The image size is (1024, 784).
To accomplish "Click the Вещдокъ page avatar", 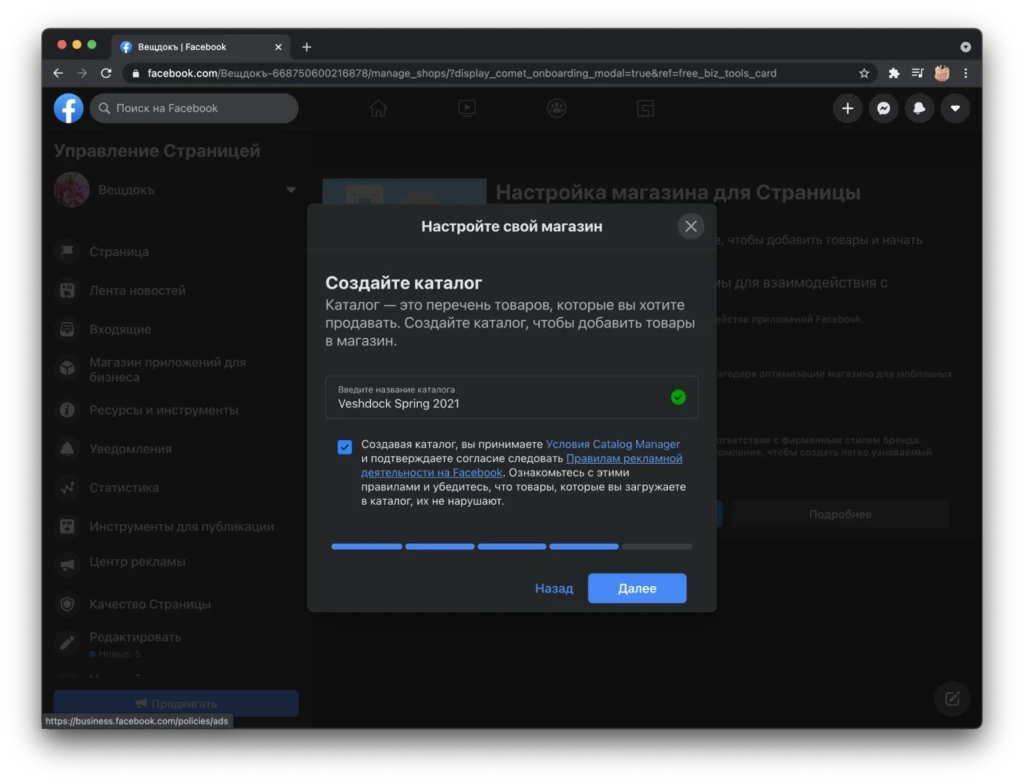I will click(72, 190).
